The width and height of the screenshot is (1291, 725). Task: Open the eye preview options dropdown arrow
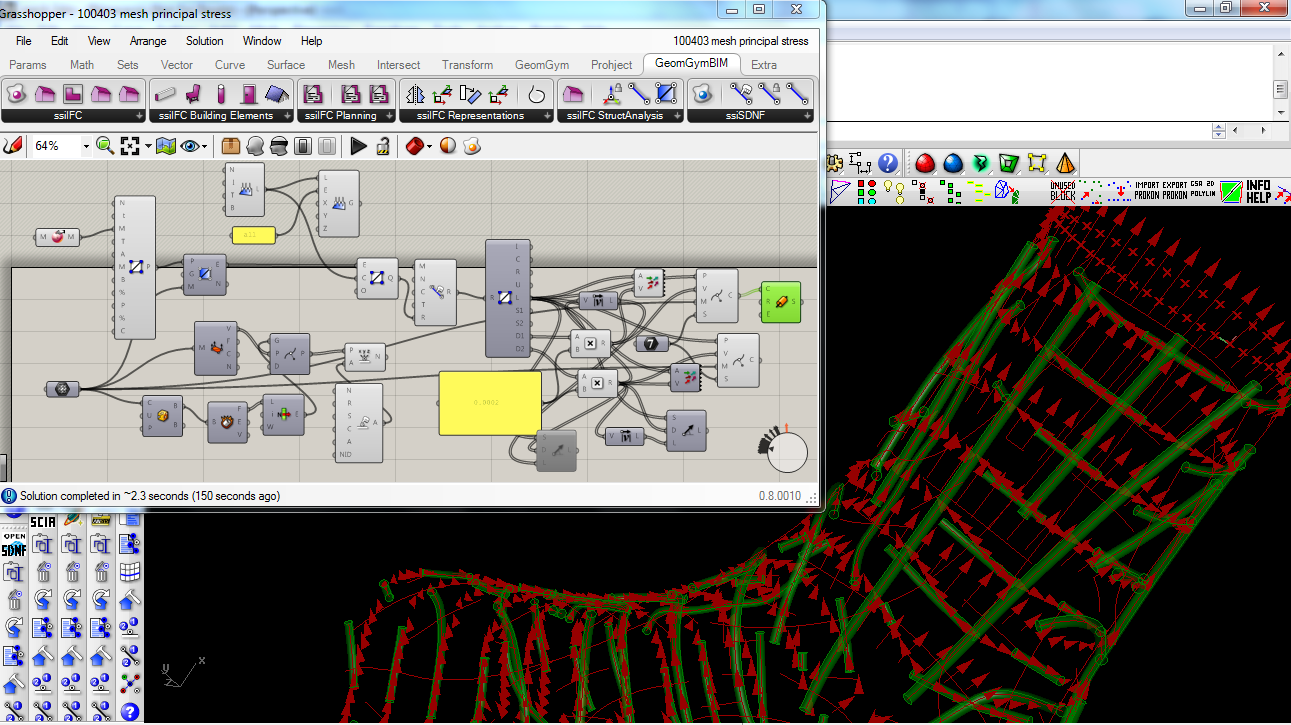click(204, 146)
